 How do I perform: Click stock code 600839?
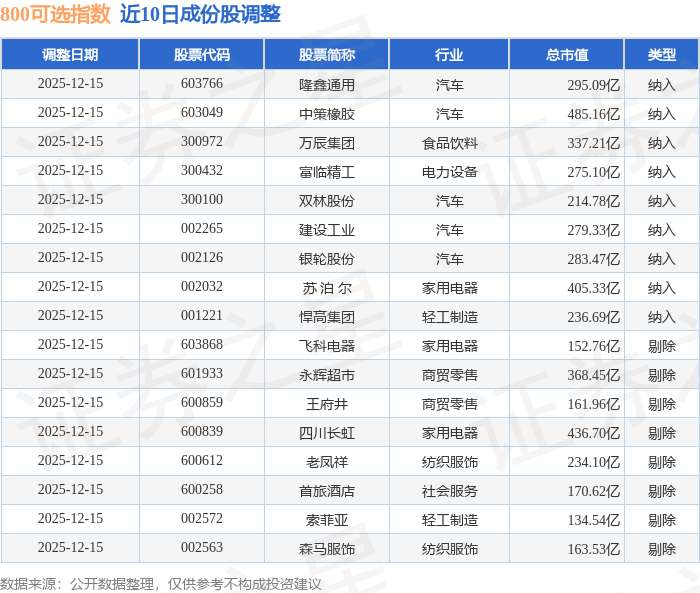tap(202, 431)
